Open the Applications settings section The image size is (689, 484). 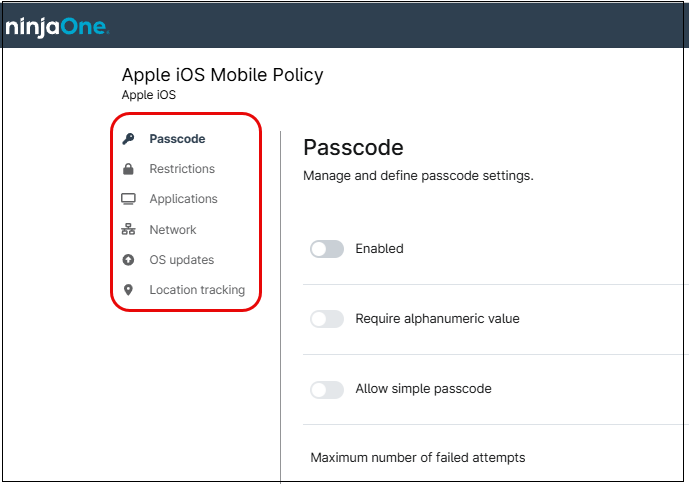click(x=183, y=199)
